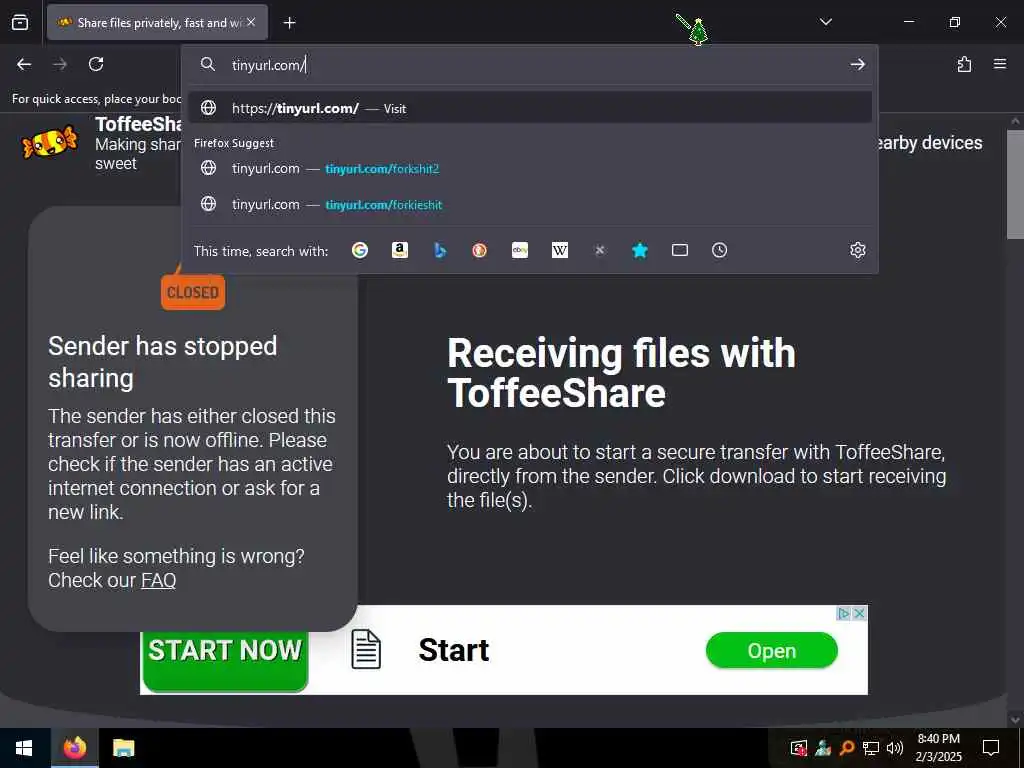Viewport: 1024px width, 768px height.
Task: Click the orange magnifier tray icon
Action: pyautogui.click(x=846, y=748)
